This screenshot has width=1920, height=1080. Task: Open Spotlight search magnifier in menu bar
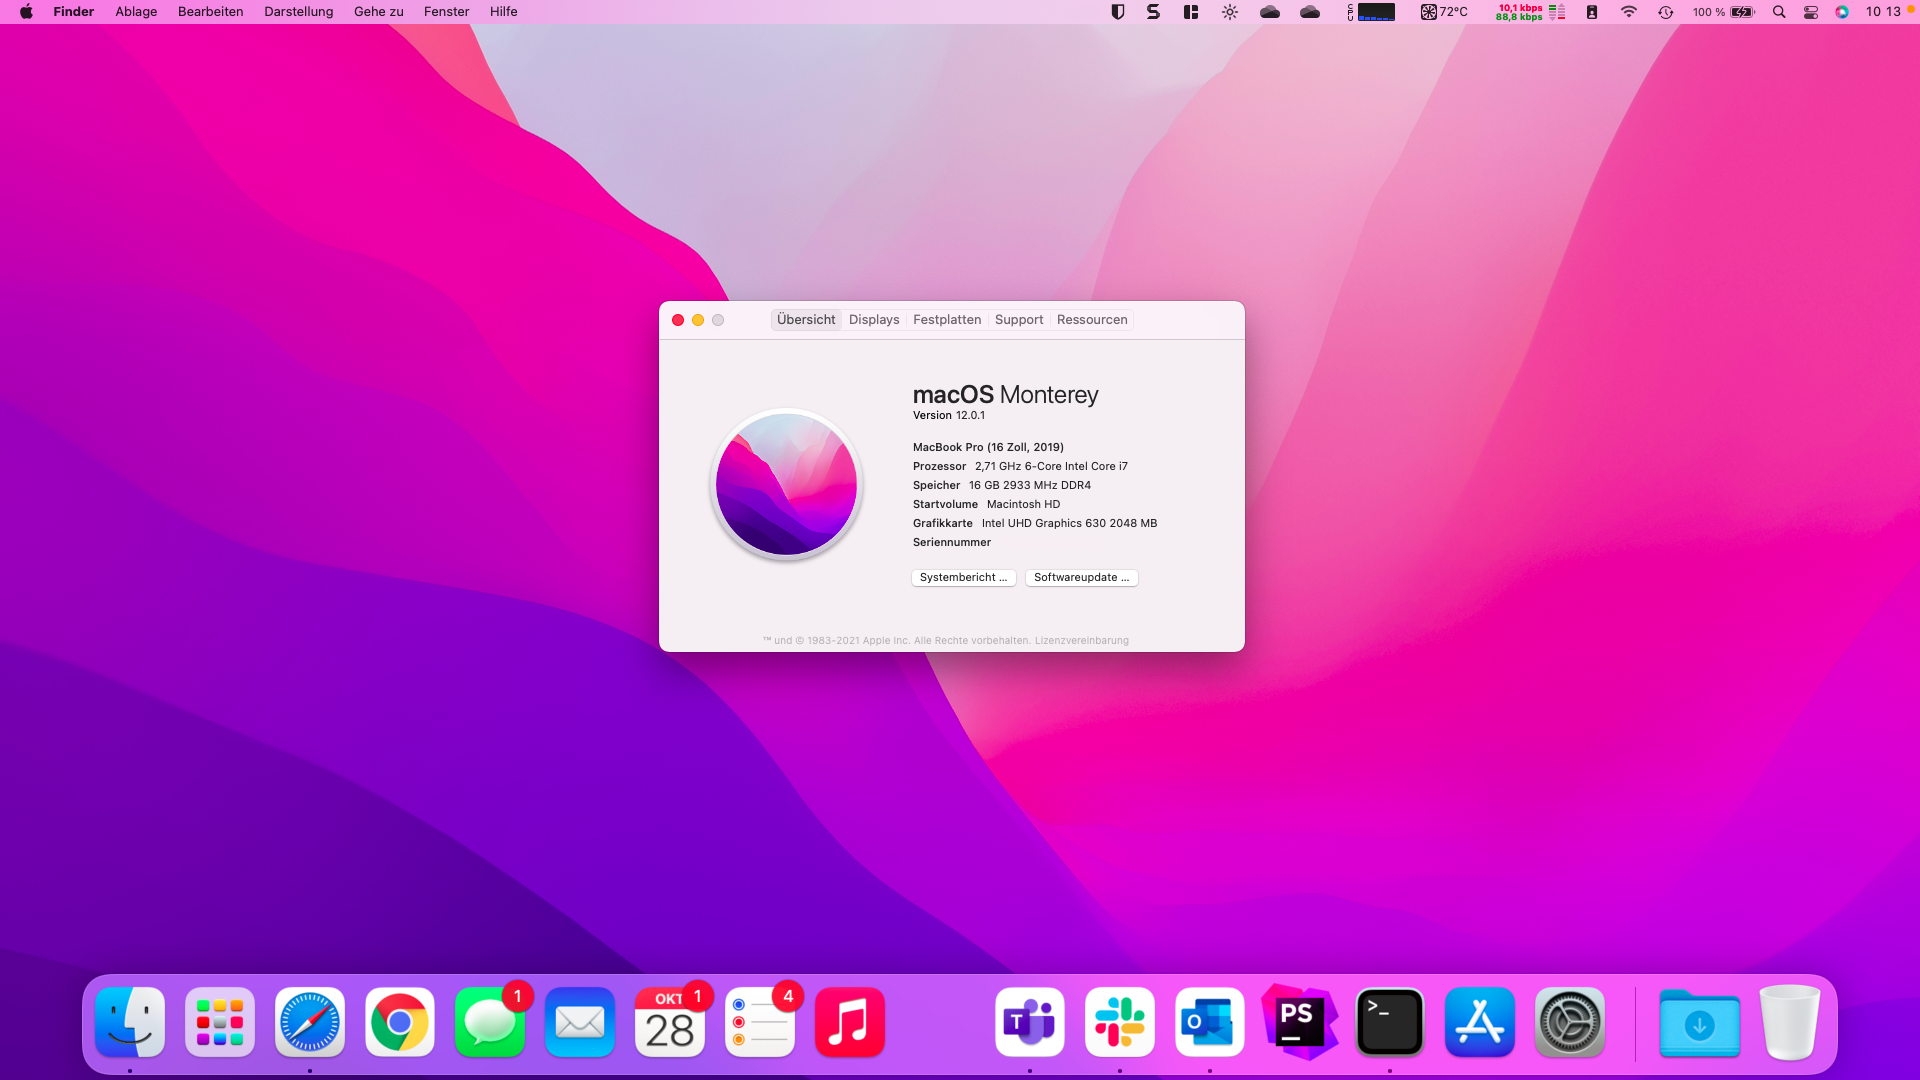tap(1779, 12)
